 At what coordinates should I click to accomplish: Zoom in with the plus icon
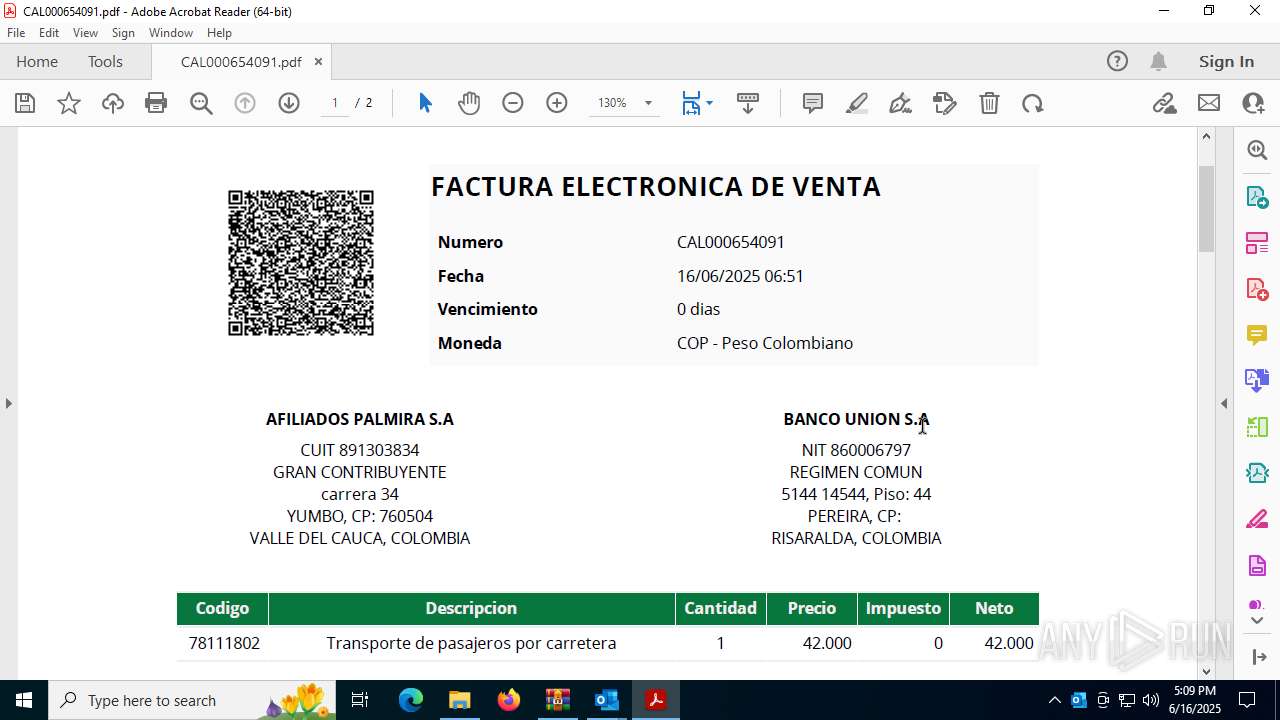[x=557, y=103]
